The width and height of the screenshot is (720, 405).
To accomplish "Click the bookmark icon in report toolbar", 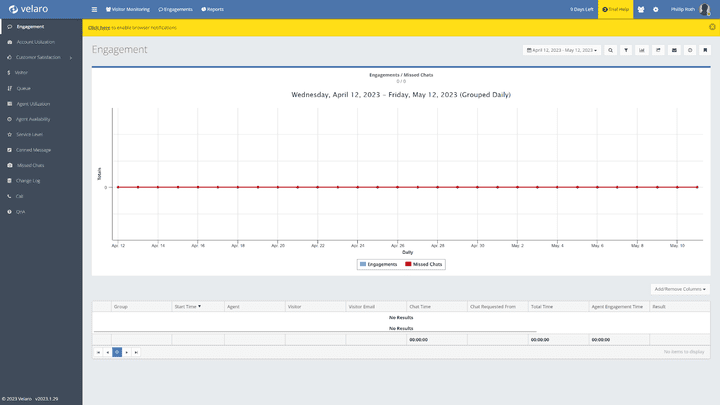I will click(x=706, y=49).
